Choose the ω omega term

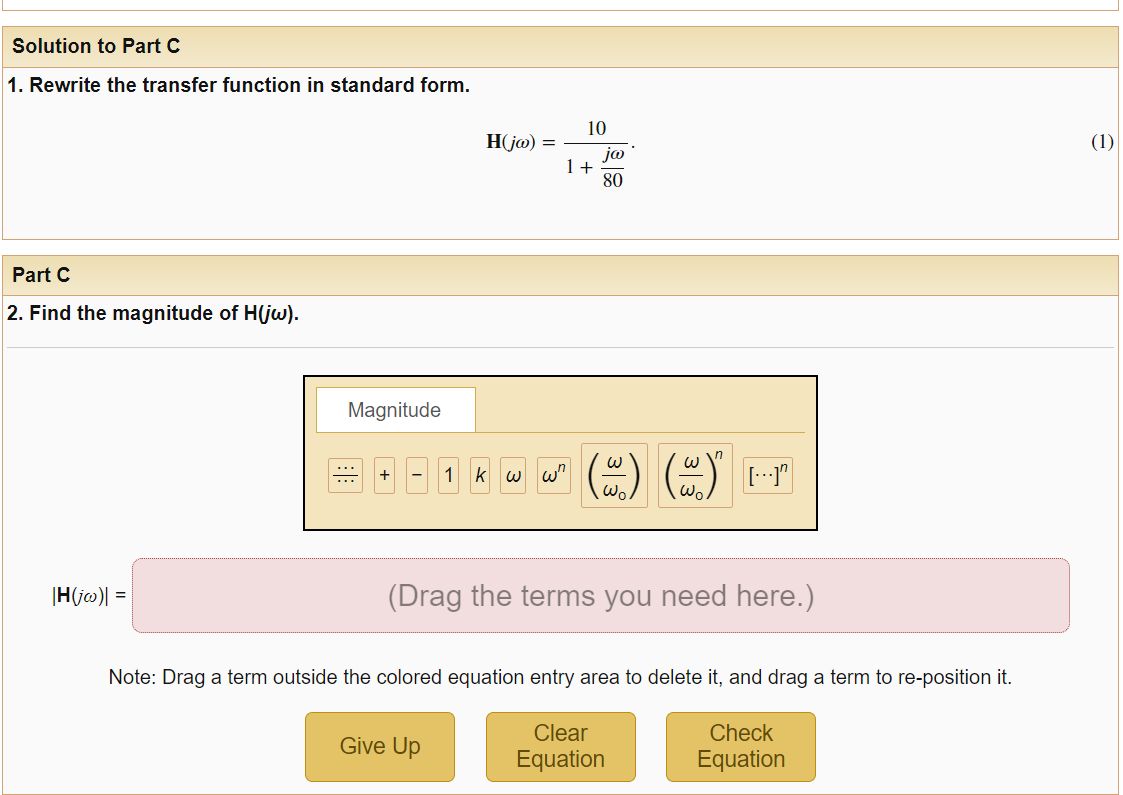point(511,475)
